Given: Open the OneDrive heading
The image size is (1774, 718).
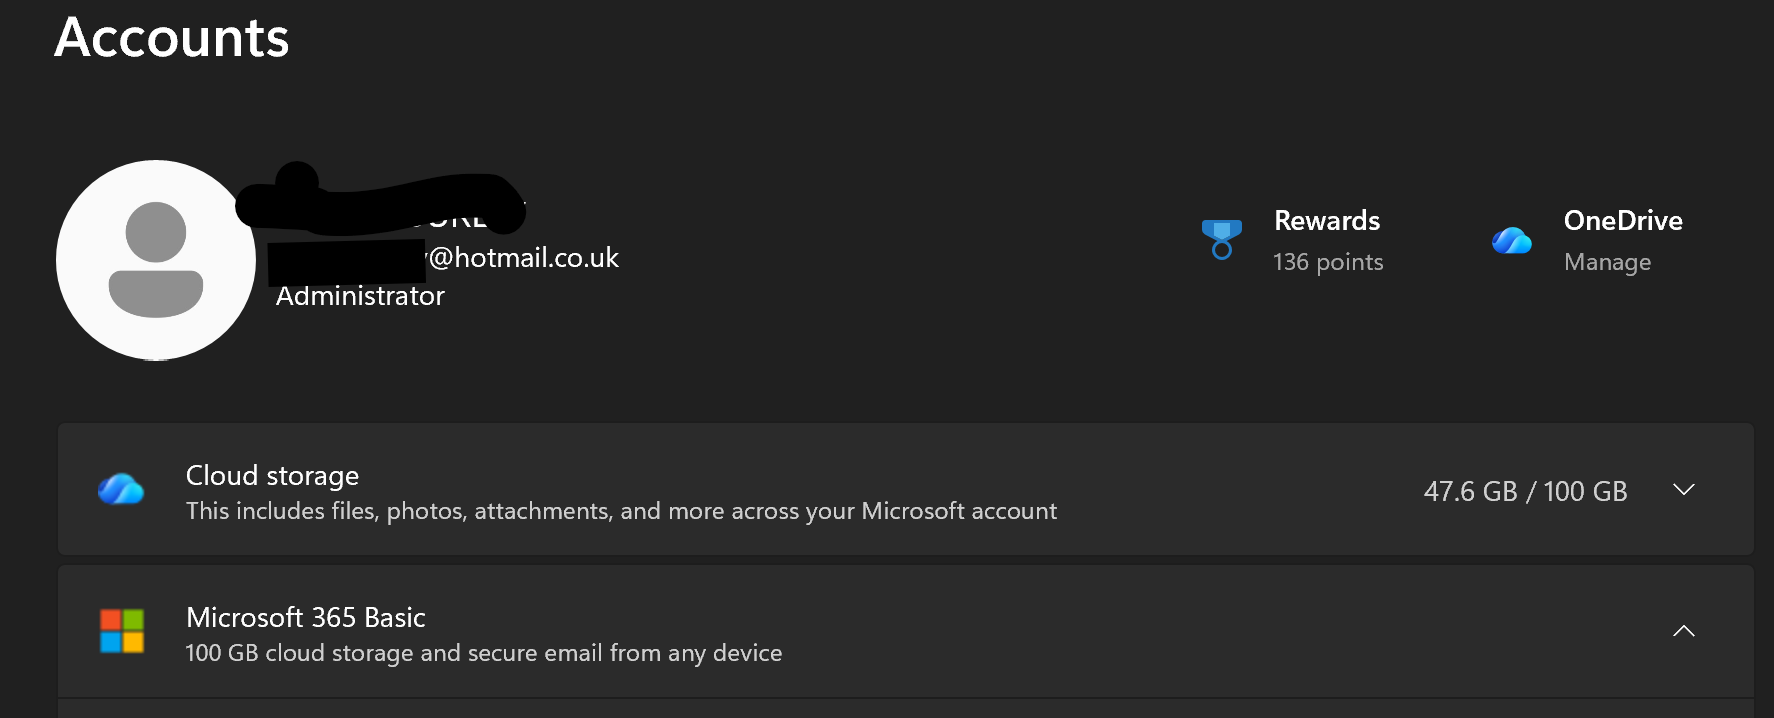Looking at the screenshot, I should [x=1622, y=221].
